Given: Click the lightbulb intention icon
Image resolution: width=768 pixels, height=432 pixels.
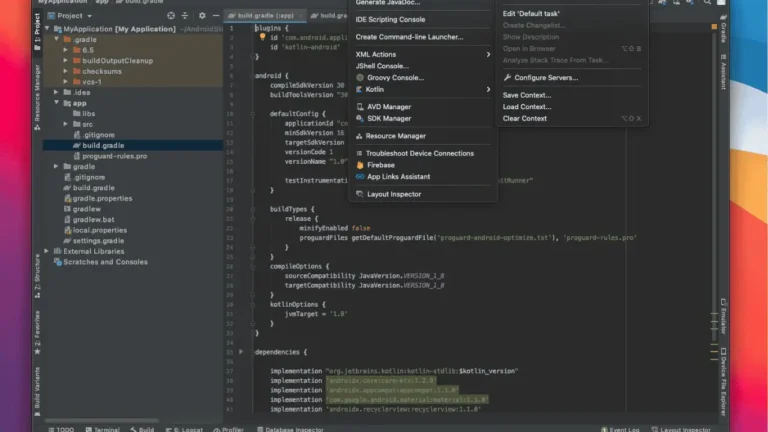Looking at the screenshot, I should pos(263,37).
